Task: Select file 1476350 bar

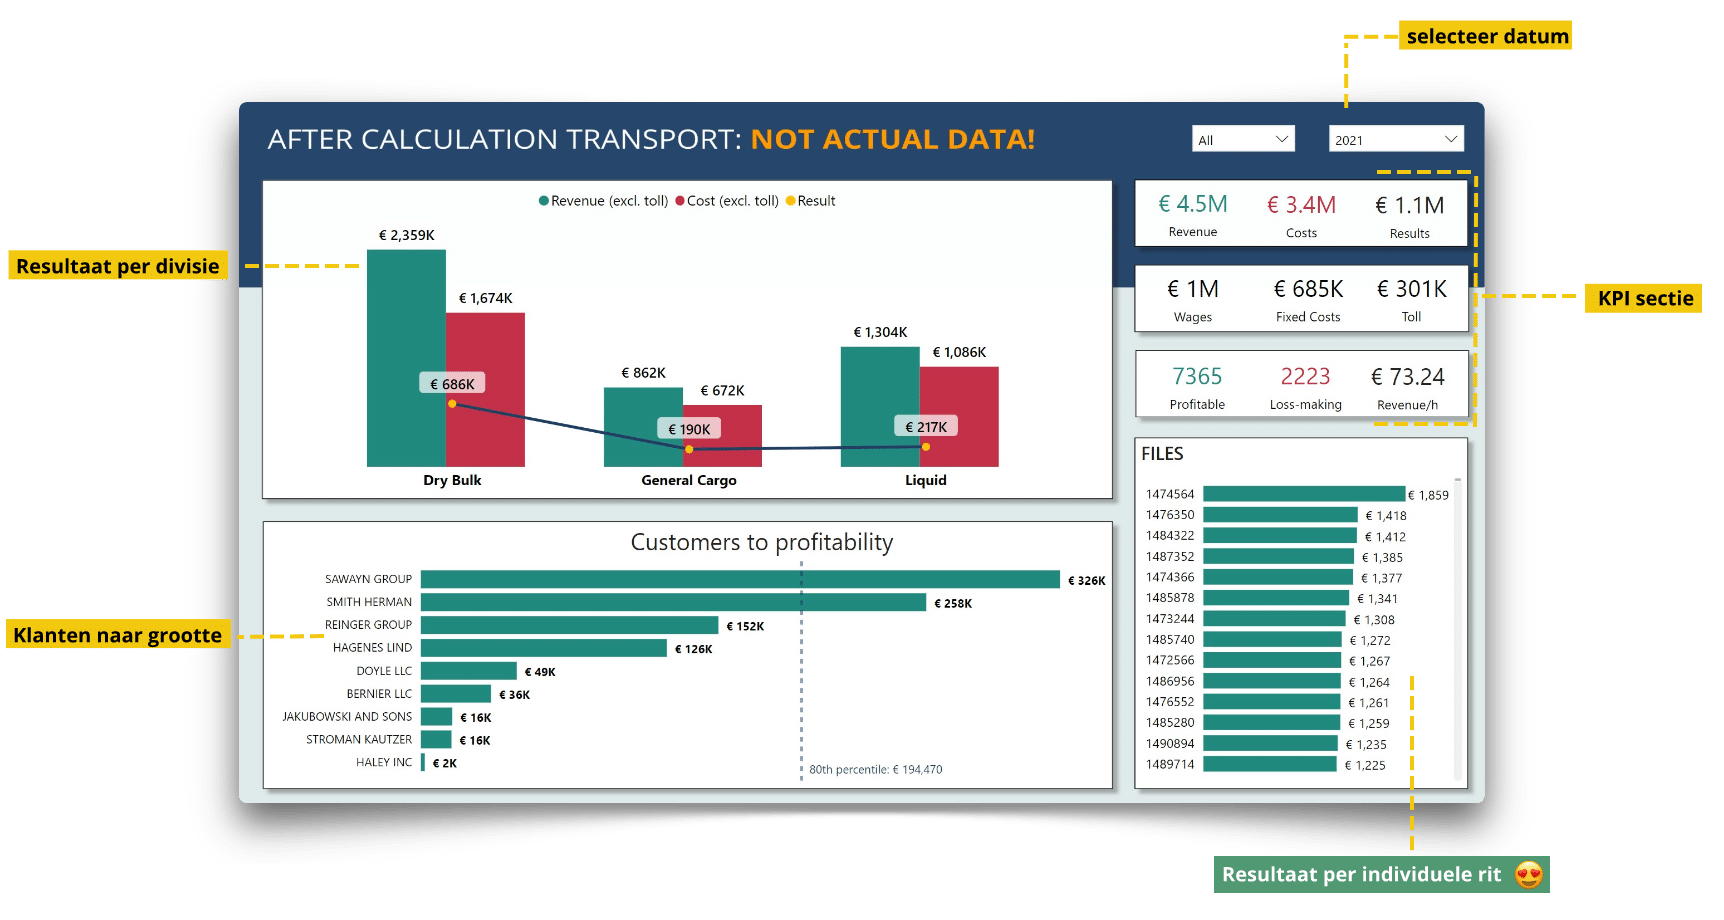Action: pyautogui.click(x=1280, y=515)
